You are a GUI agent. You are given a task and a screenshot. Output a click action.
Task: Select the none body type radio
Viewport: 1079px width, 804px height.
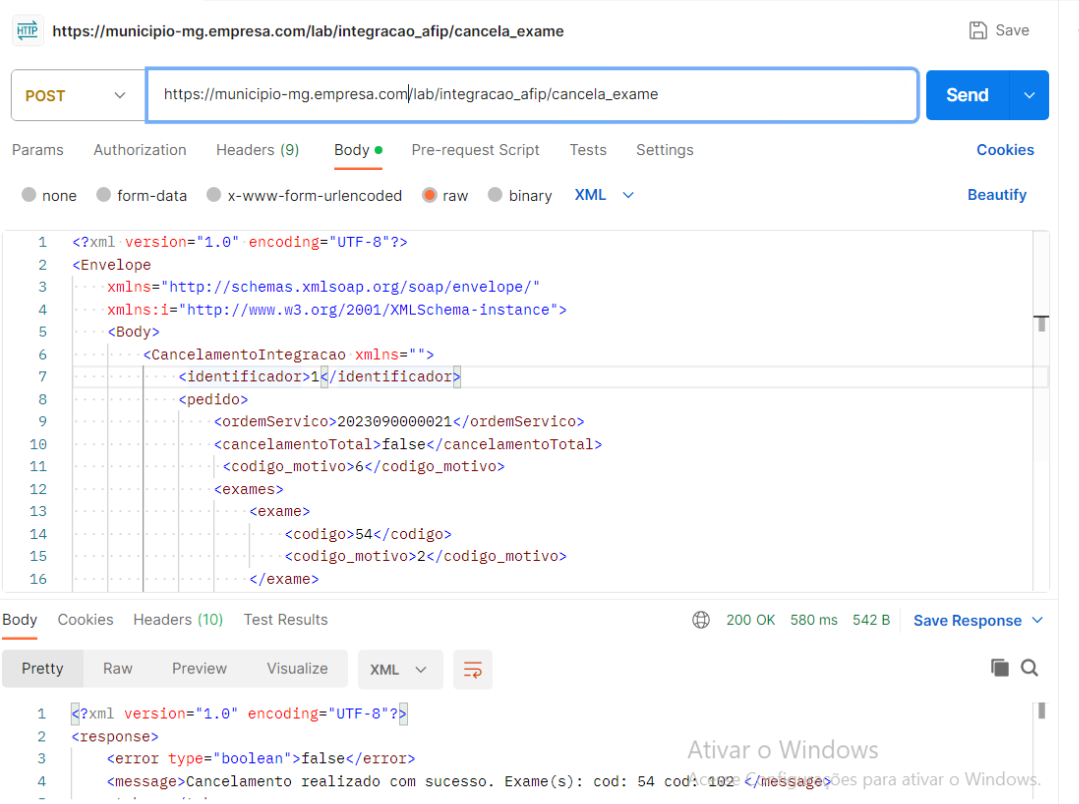tap(29, 195)
